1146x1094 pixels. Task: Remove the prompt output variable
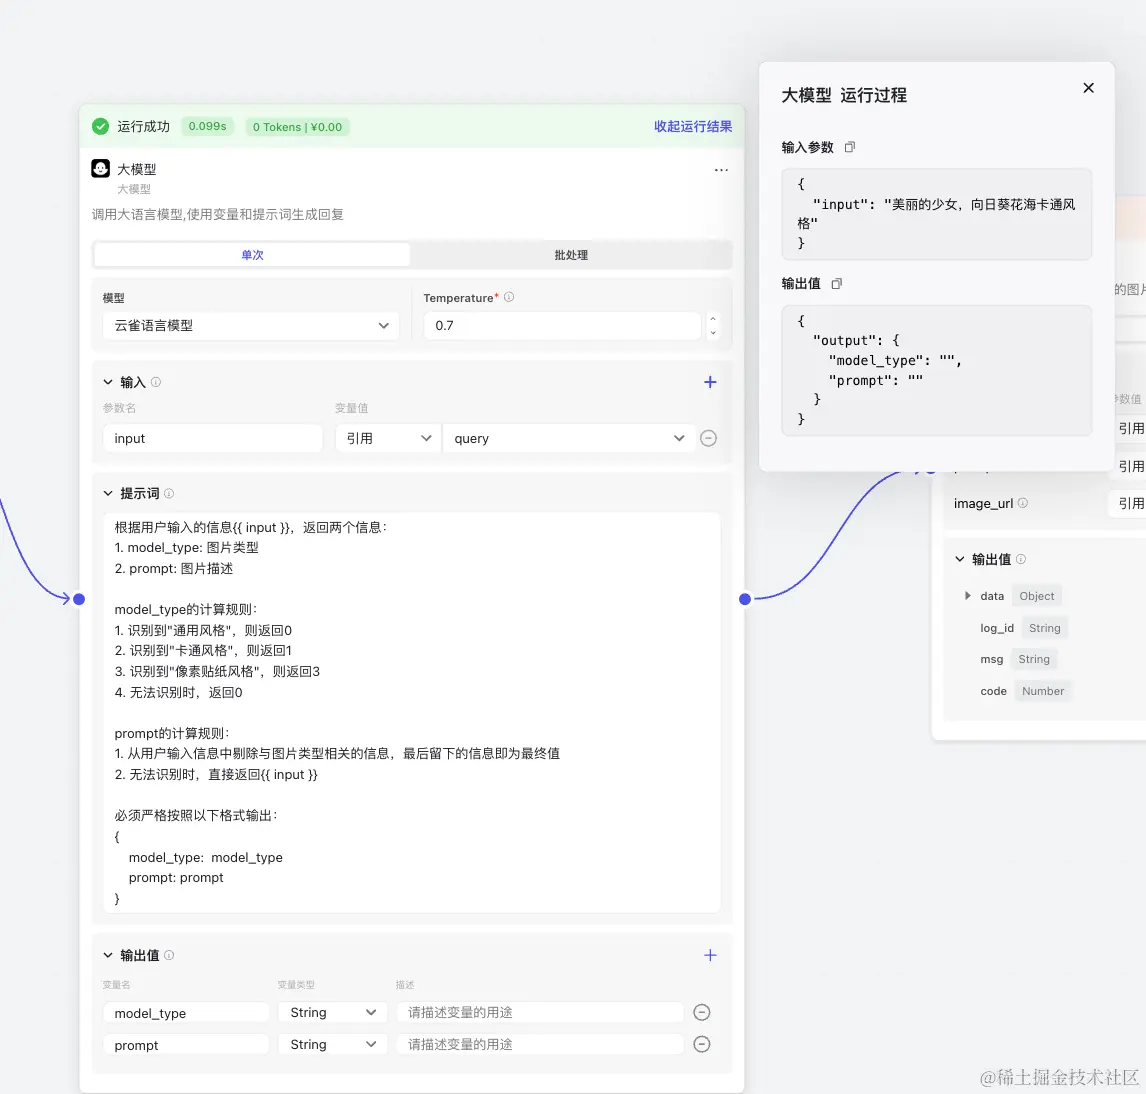click(x=702, y=1044)
